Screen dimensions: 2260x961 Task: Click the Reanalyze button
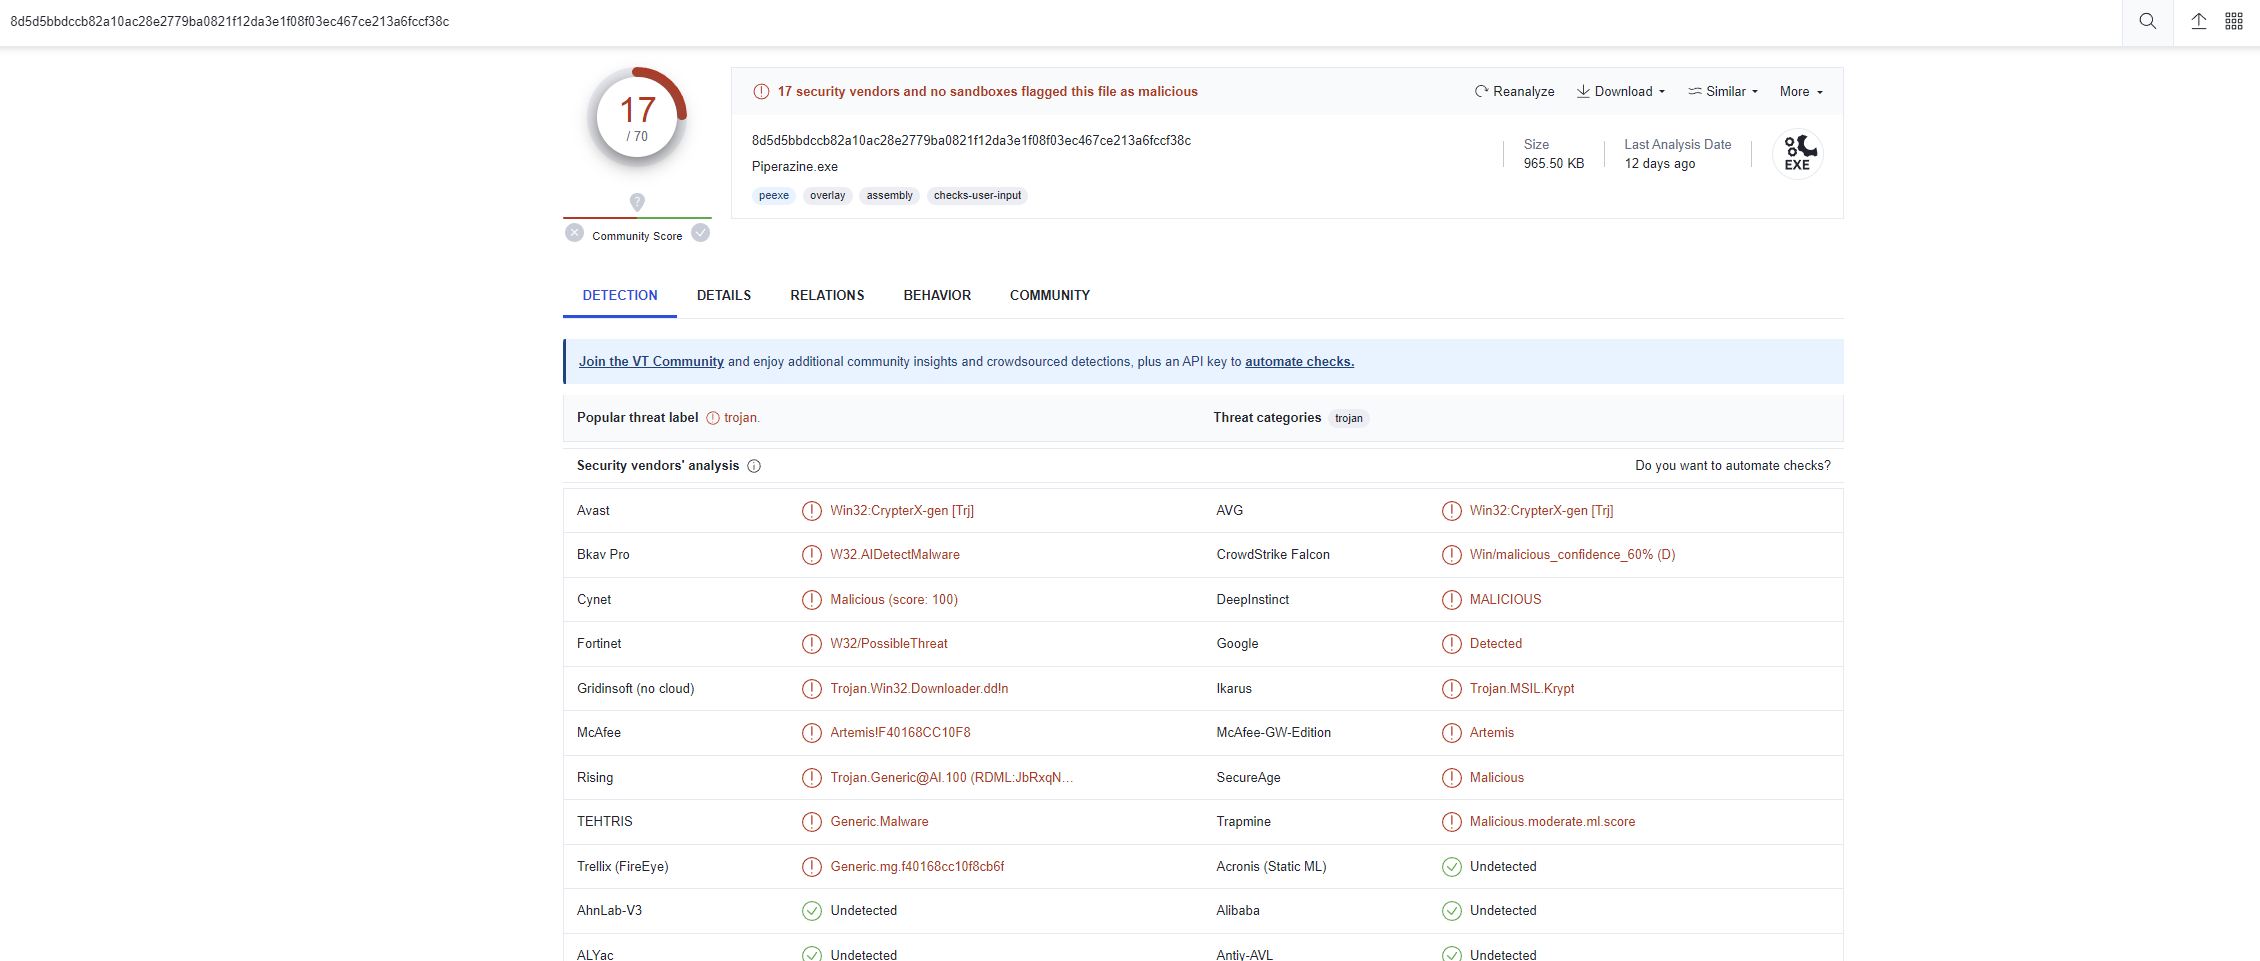click(1514, 92)
